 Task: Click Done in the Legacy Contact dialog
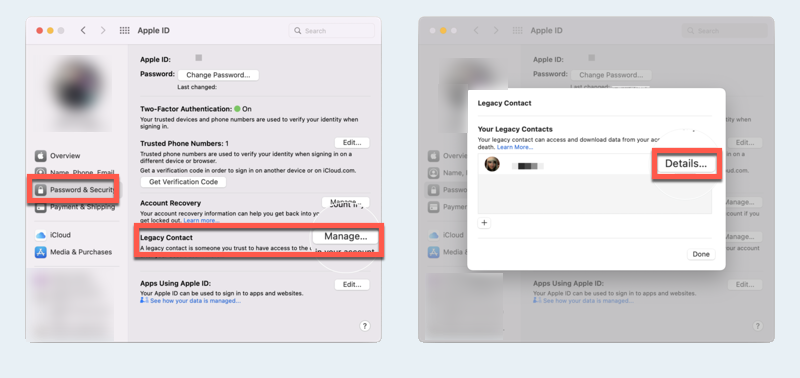point(701,254)
